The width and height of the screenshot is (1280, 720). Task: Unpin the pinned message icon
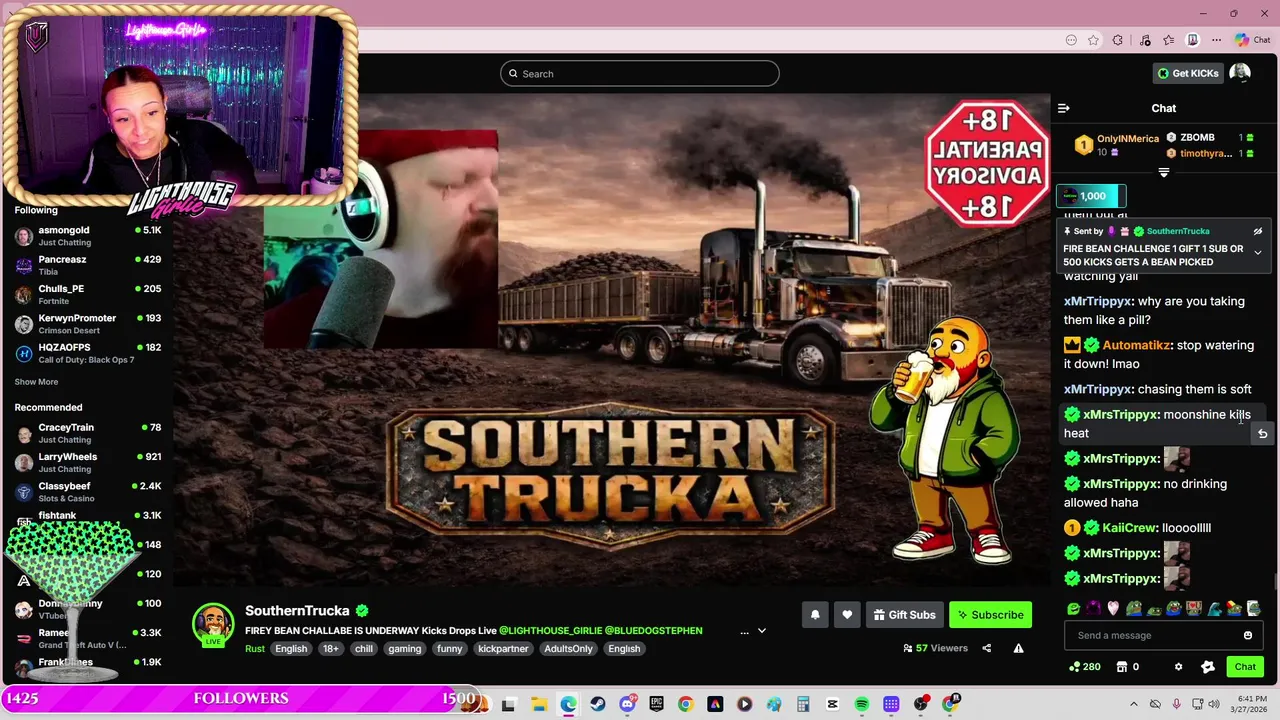(1258, 231)
